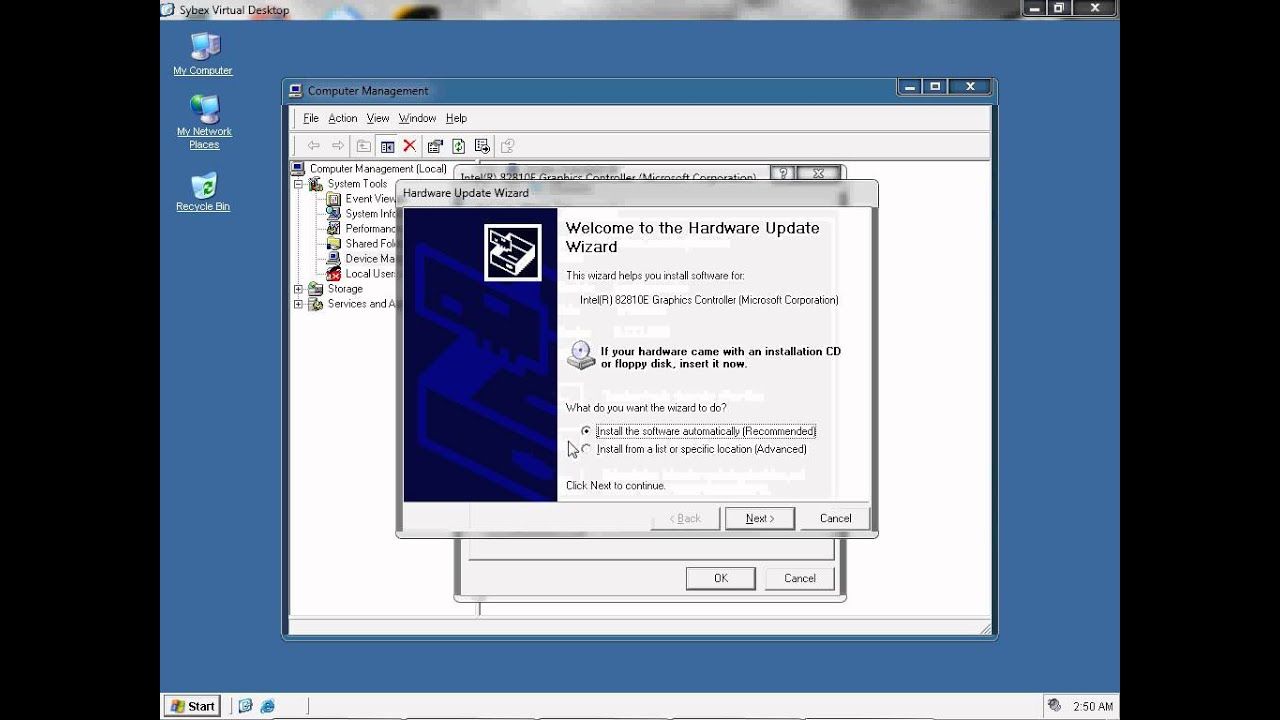Click the Up one level toolbar icon

click(x=363, y=146)
